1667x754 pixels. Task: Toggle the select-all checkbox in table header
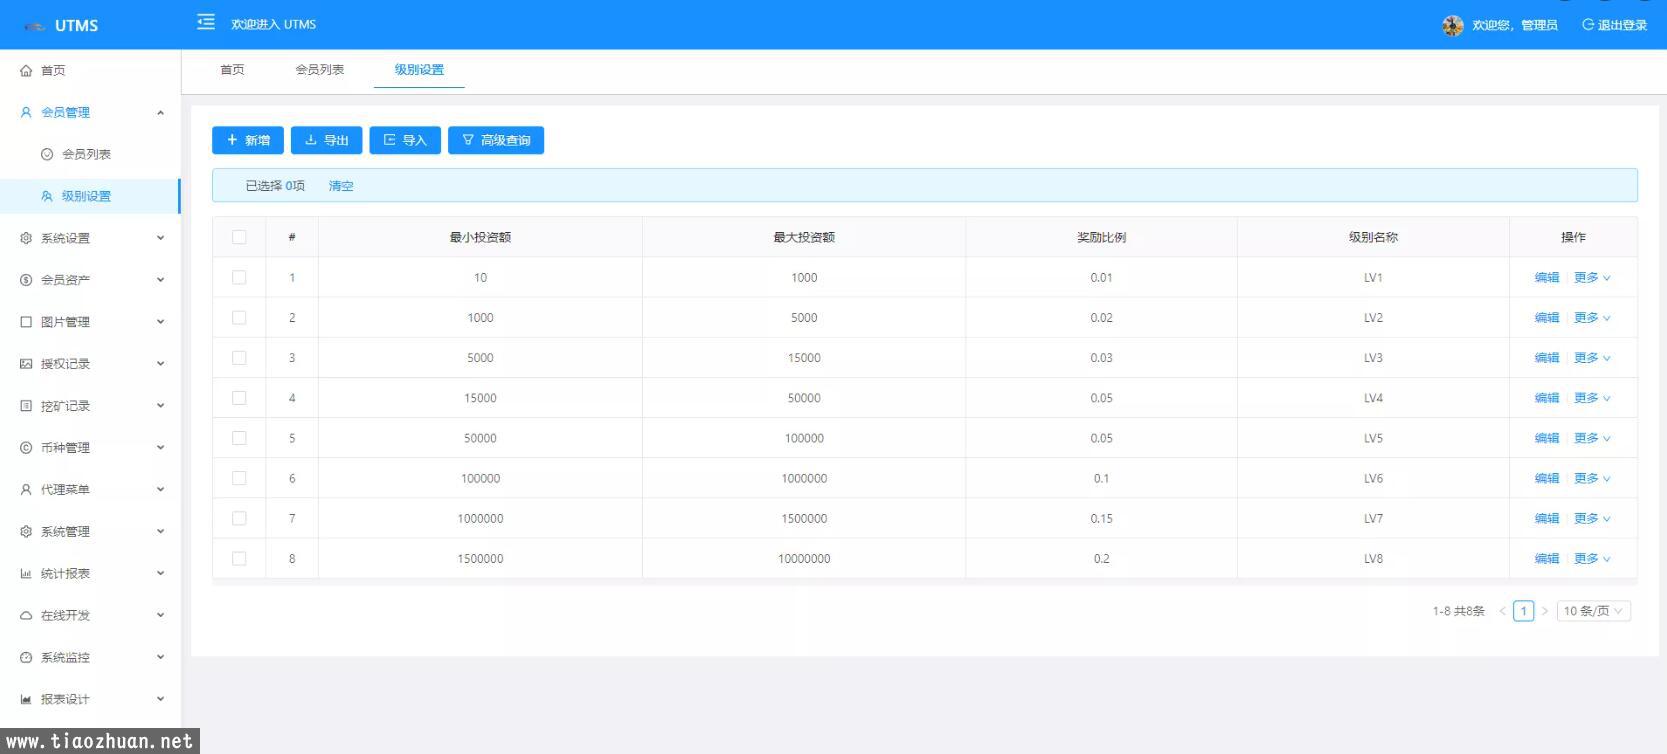click(239, 237)
